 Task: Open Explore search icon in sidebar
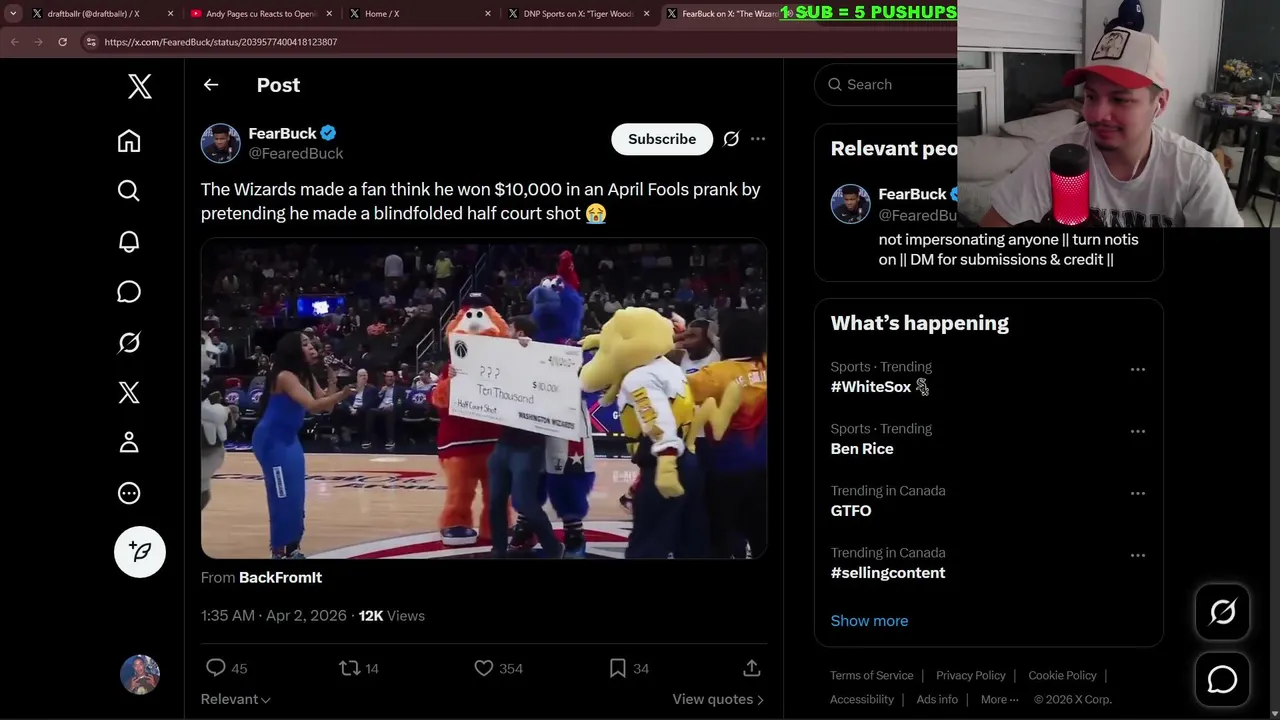point(129,191)
